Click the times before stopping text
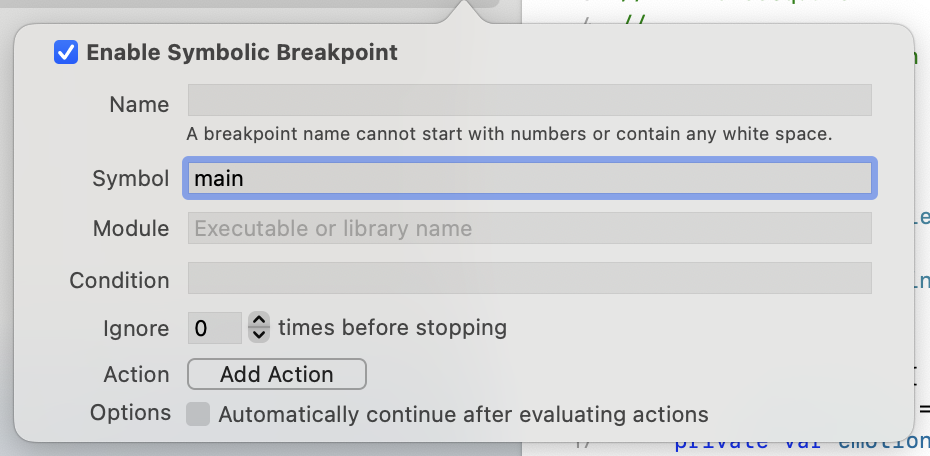This screenshot has width=930, height=456. pyautogui.click(x=392, y=328)
